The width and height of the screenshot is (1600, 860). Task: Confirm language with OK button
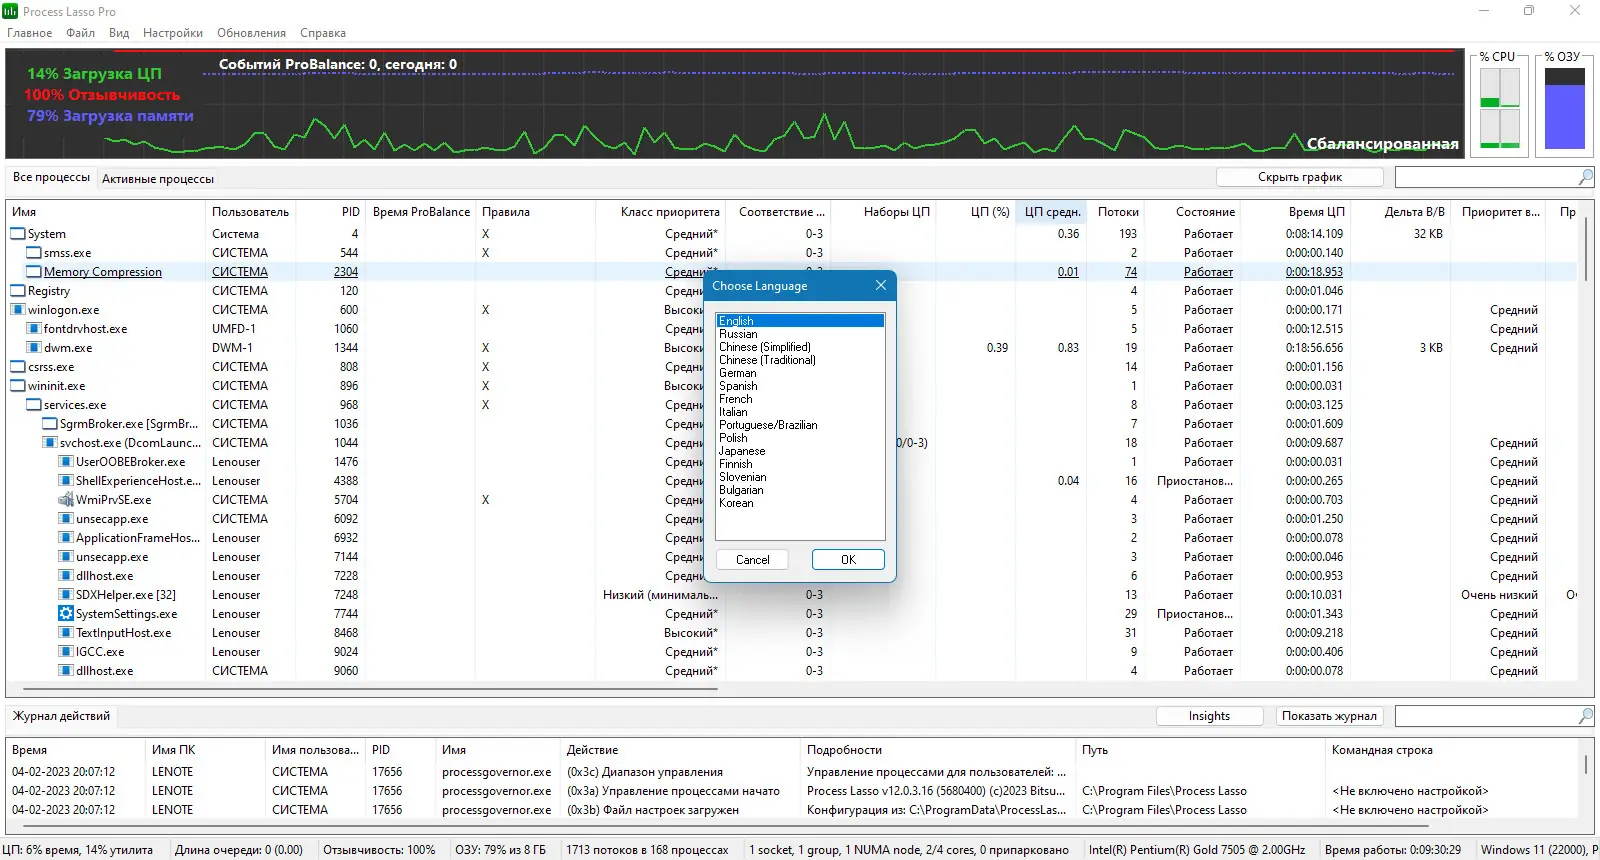[848, 560]
